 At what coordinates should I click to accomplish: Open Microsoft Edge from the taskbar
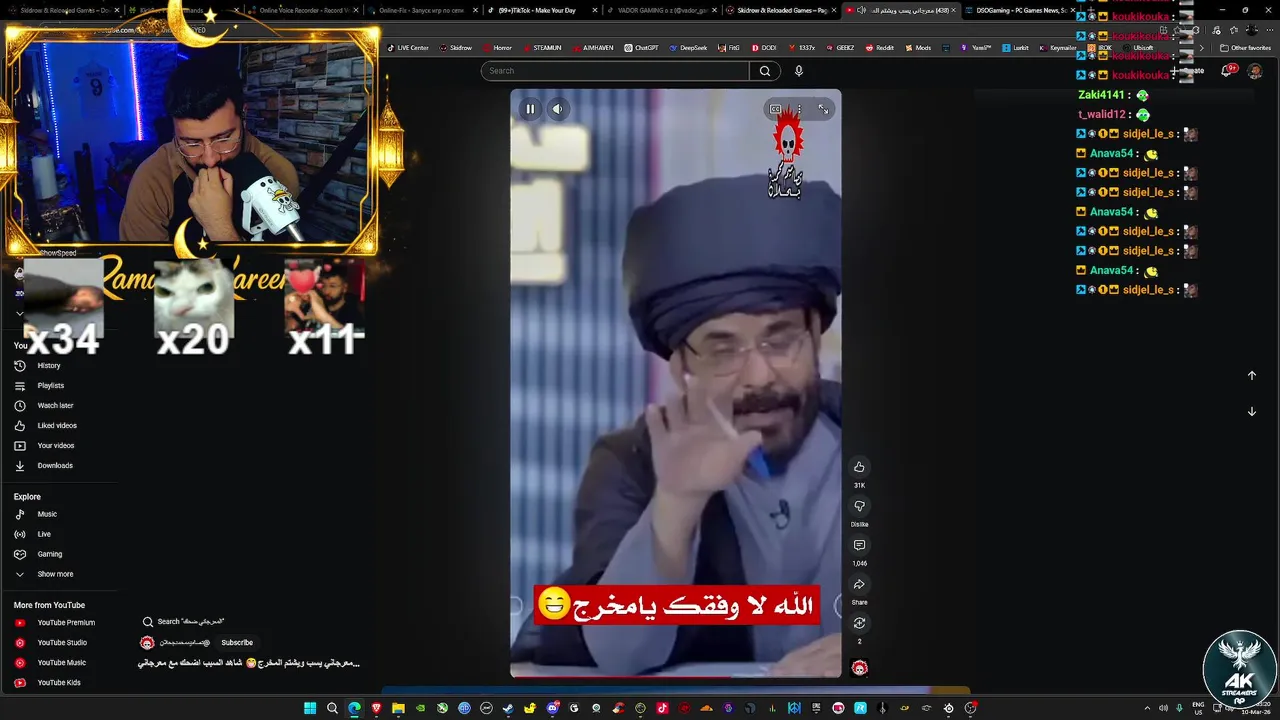pos(354,708)
